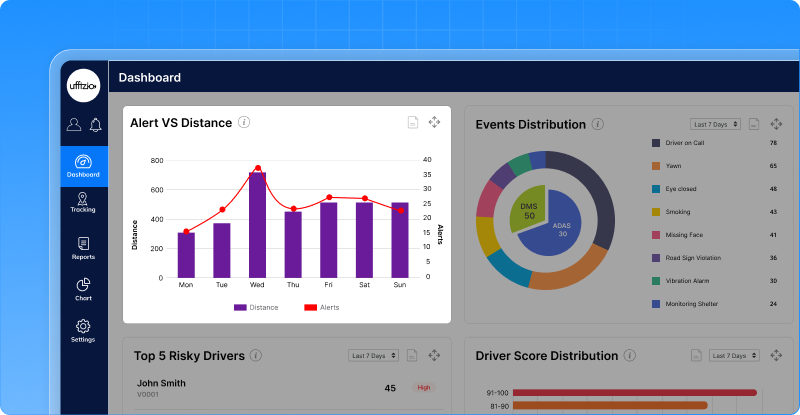
Task: Click the Driver on Call color swatch
Action: pos(656,143)
